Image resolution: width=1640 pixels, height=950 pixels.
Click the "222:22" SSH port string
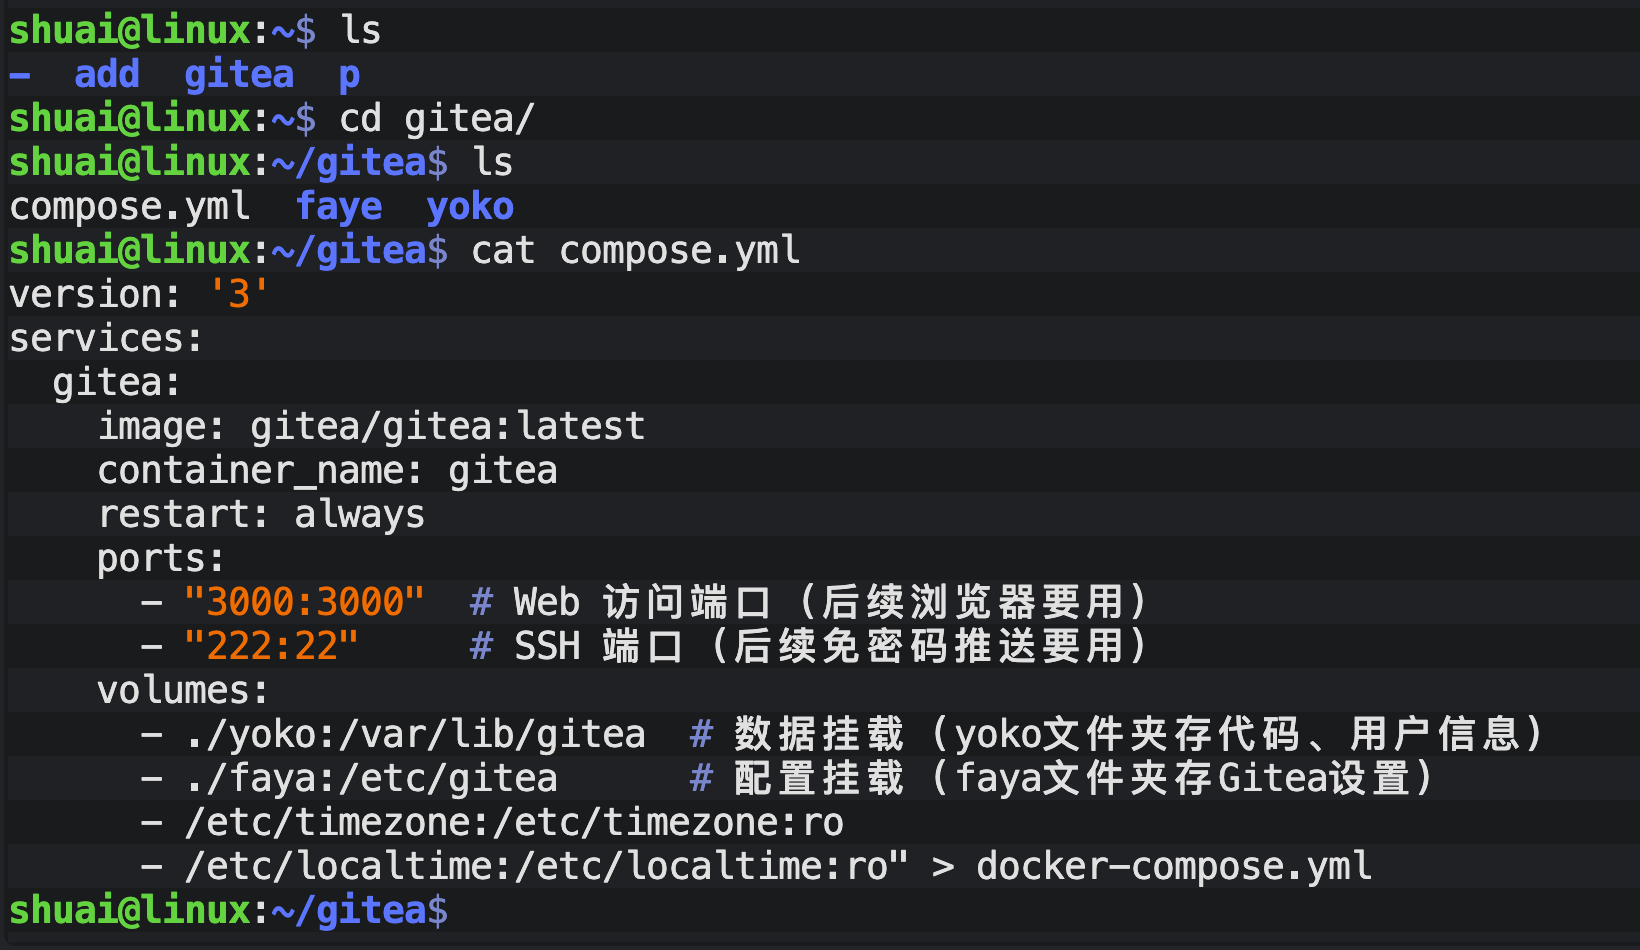(x=270, y=647)
